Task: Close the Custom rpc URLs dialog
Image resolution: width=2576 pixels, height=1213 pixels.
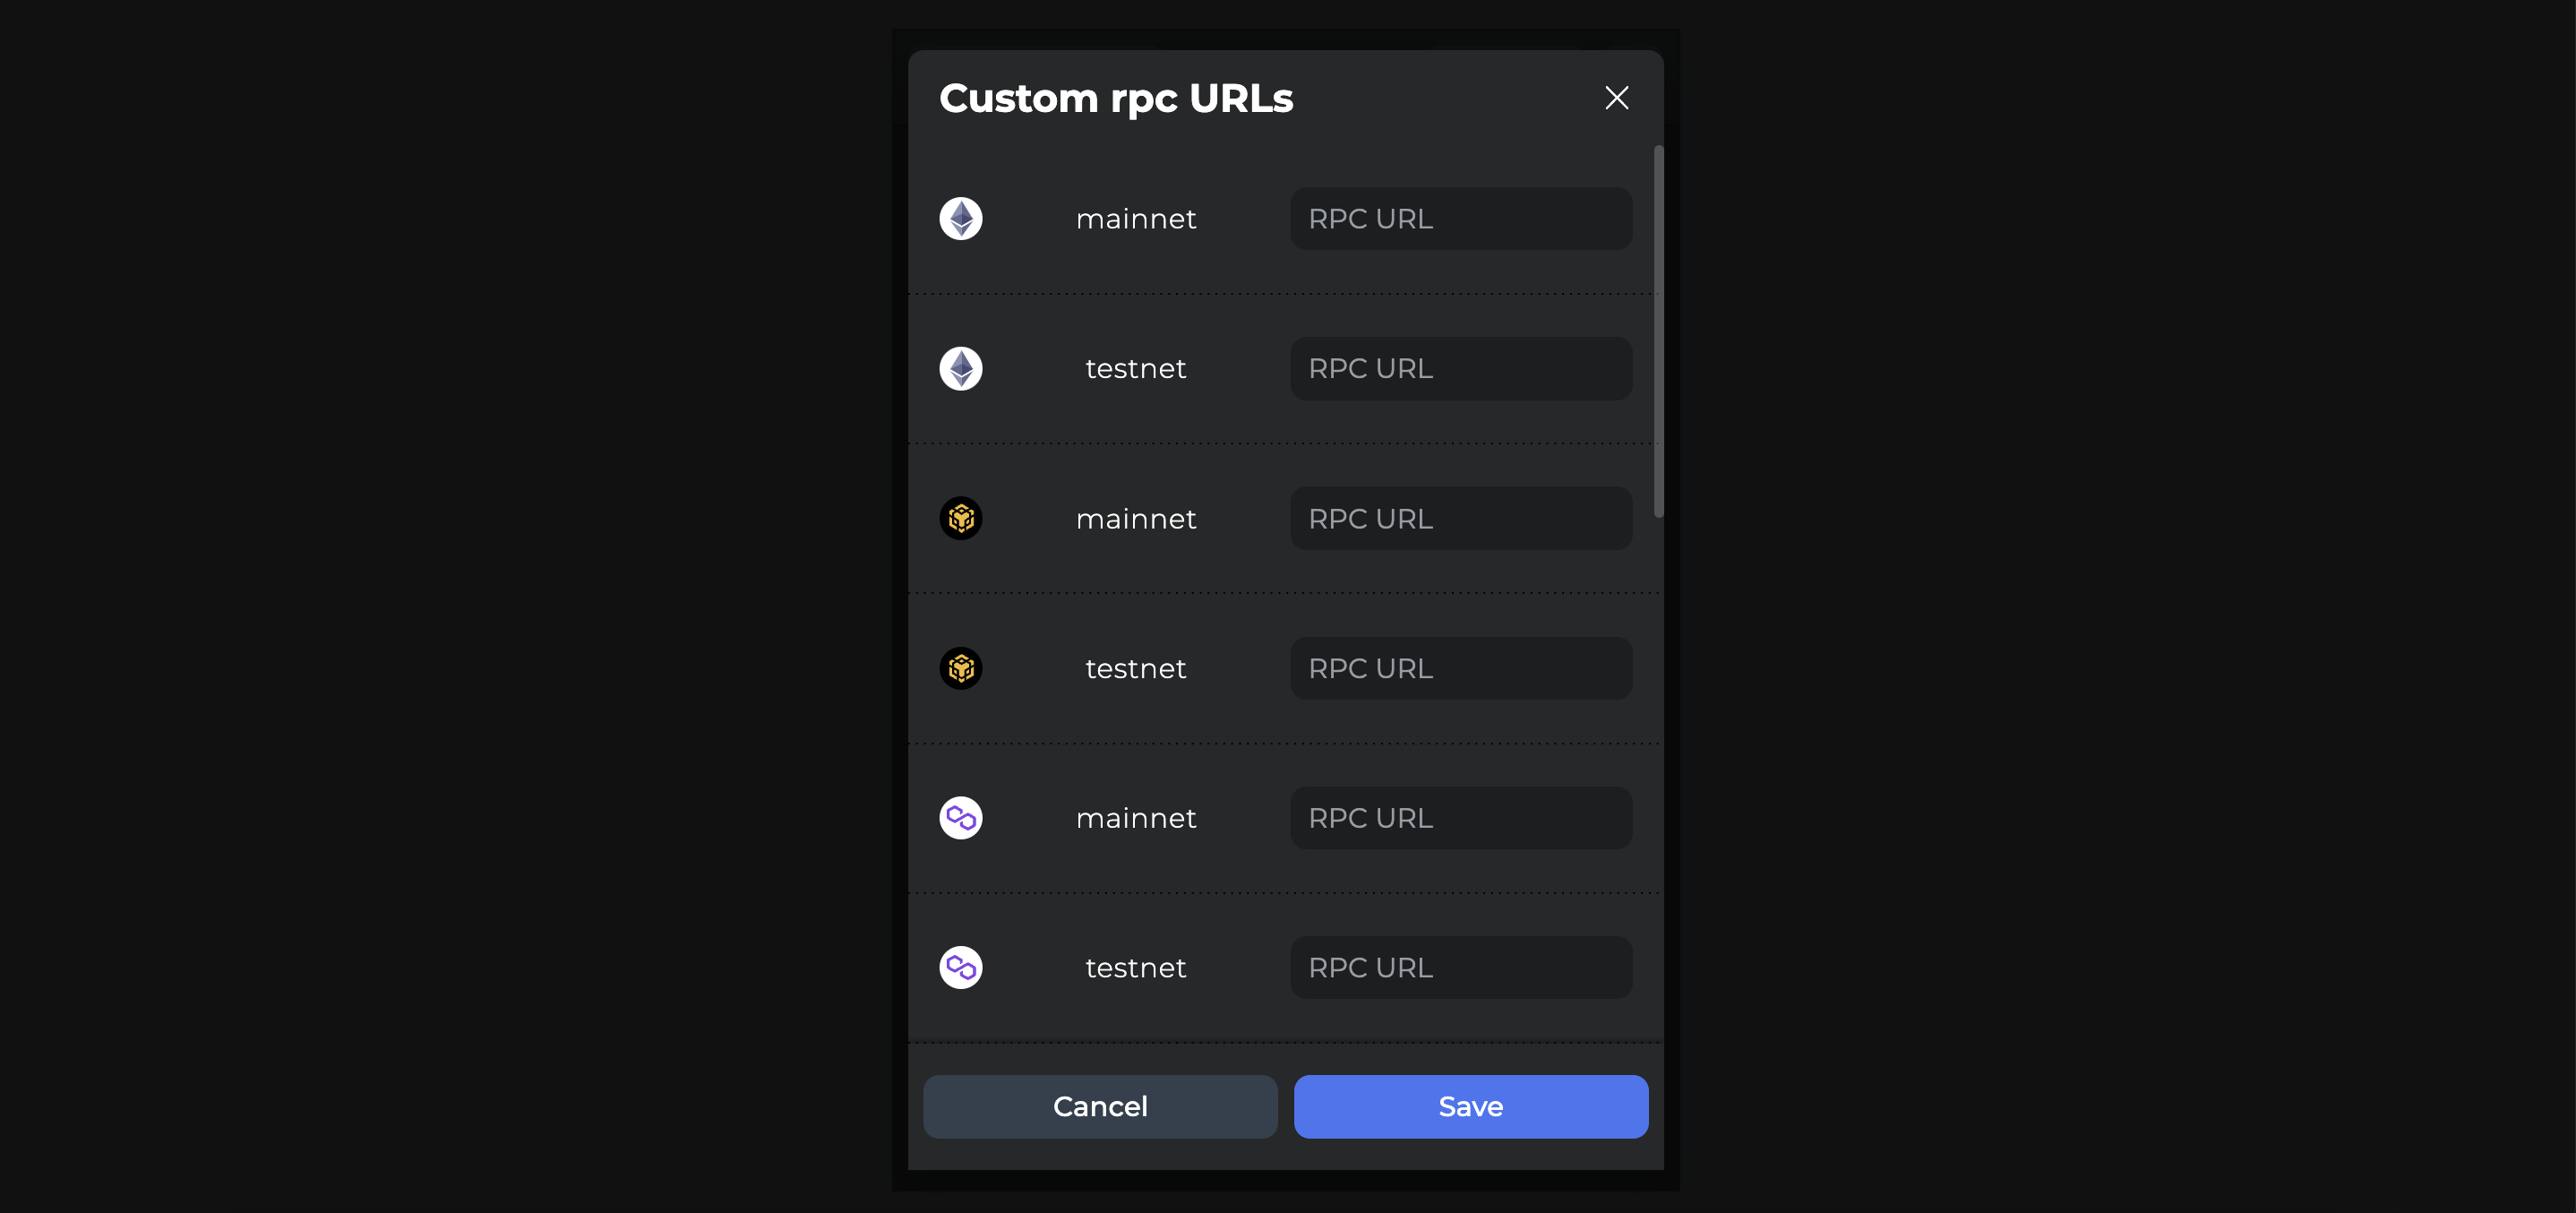Action: (1616, 98)
